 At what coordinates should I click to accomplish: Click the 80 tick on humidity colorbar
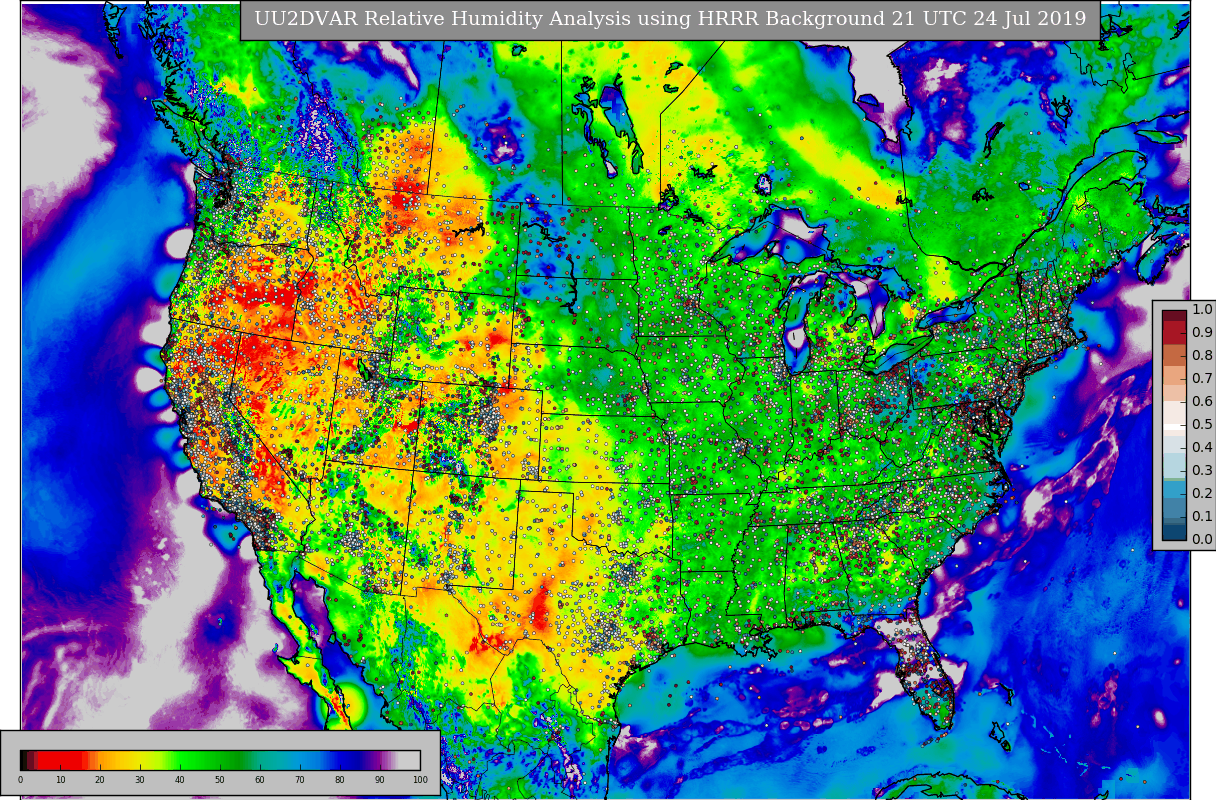pos(340,780)
